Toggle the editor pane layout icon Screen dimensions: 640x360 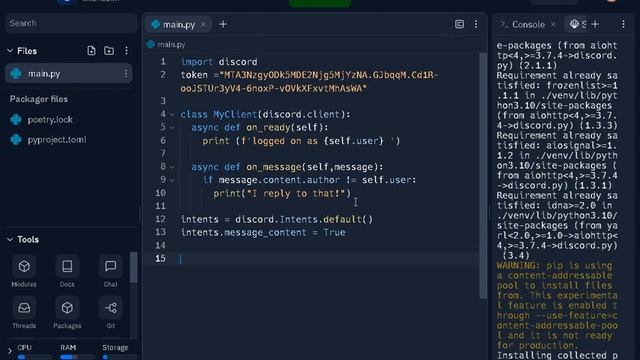tap(459, 24)
